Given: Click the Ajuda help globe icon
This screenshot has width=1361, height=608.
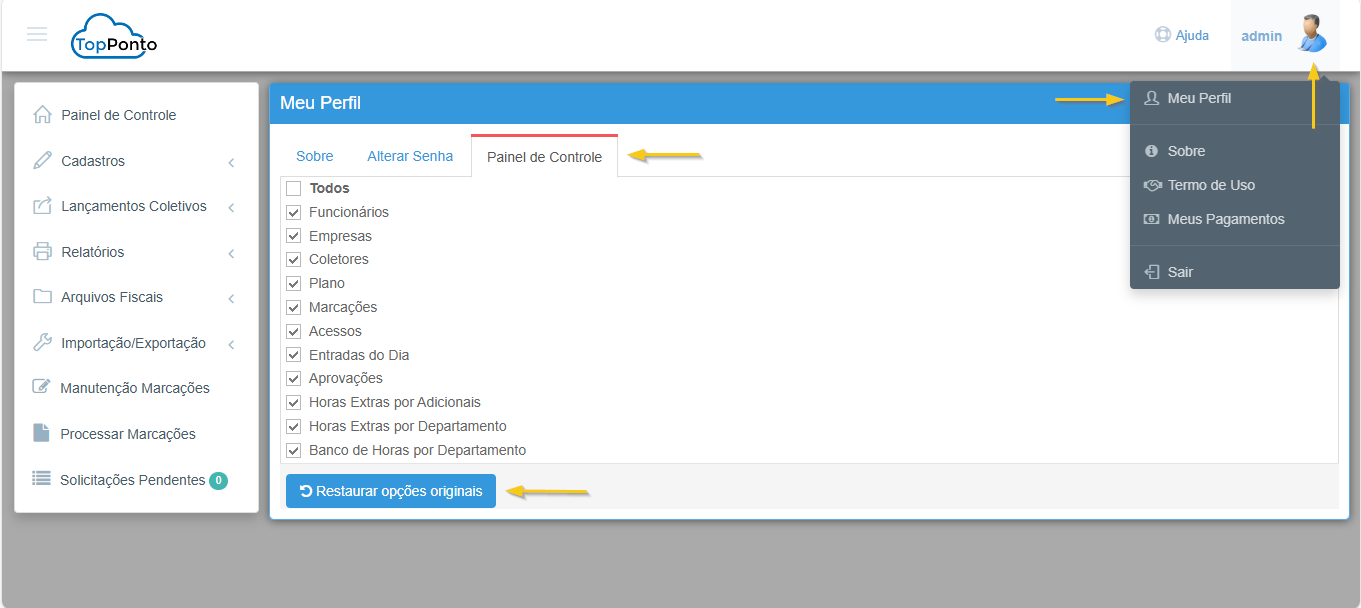Looking at the screenshot, I should [1162, 35].
